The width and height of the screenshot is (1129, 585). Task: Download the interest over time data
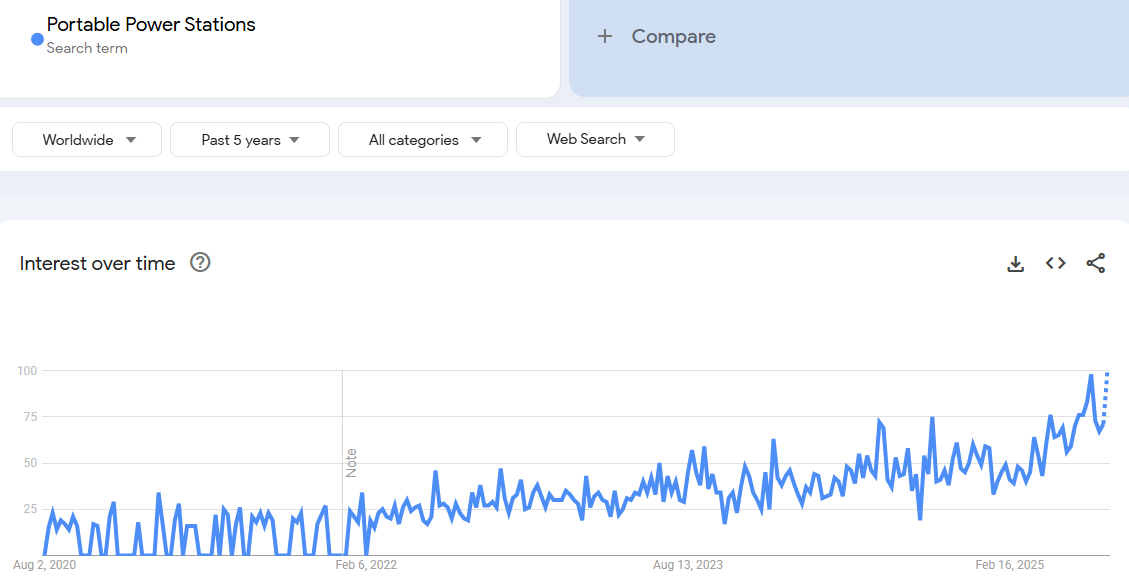tap(1015, 264)
